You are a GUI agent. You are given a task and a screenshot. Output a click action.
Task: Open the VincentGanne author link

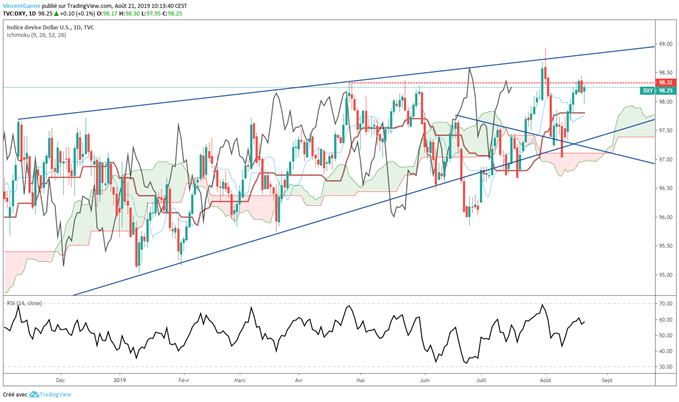coord(21,6)
